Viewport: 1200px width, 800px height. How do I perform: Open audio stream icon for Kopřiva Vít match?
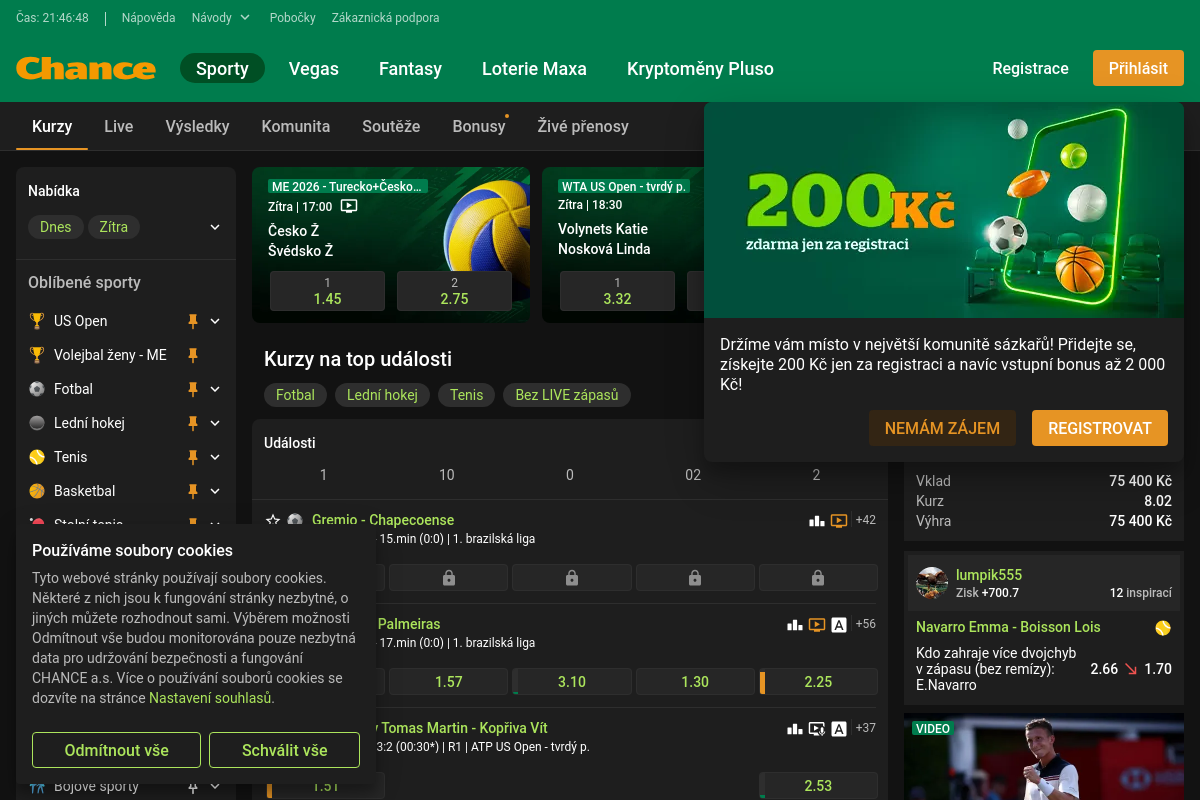(817, 728)
